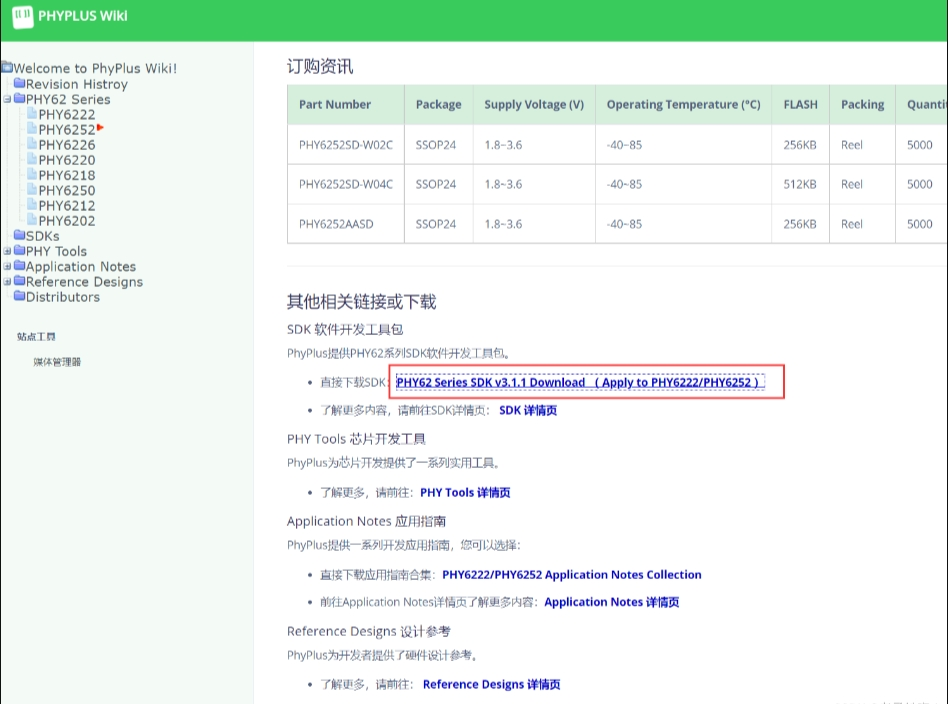Click the PHYPLUS Wiki logo icon

tap(23, 16)
